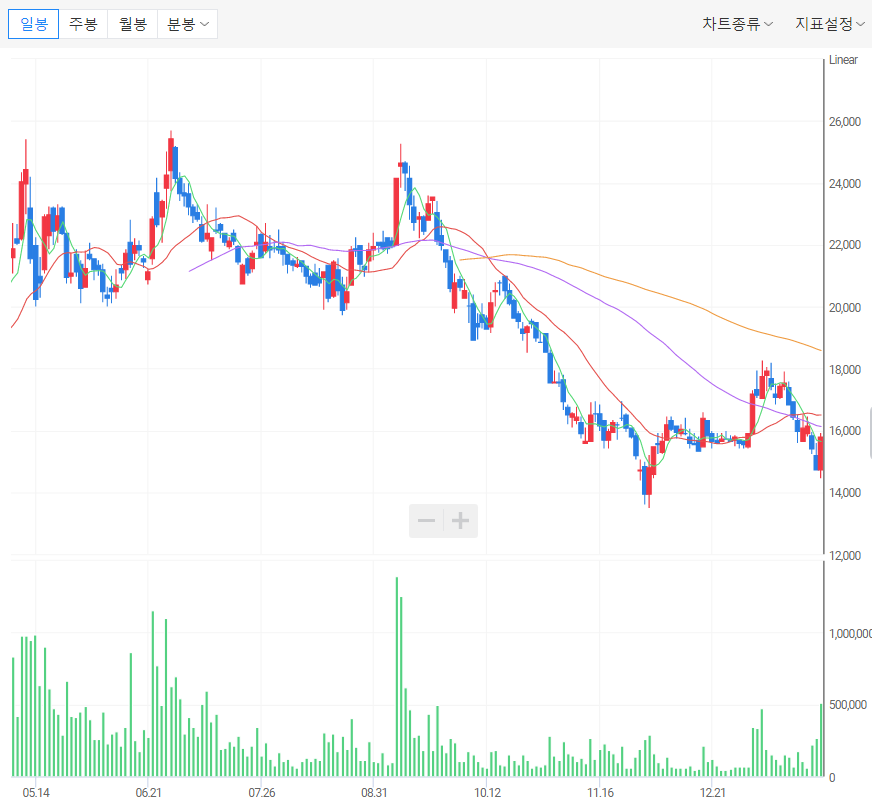Viewport: 872px width, 805px height.
Task: Click the 07.26 date label
Action: point(261,793)
